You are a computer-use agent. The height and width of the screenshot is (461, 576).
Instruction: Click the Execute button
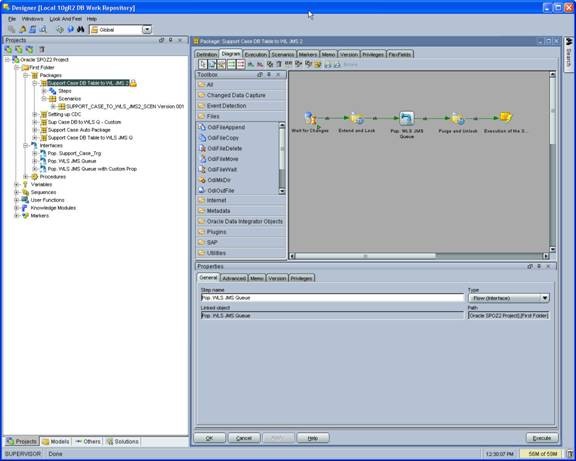542,438
